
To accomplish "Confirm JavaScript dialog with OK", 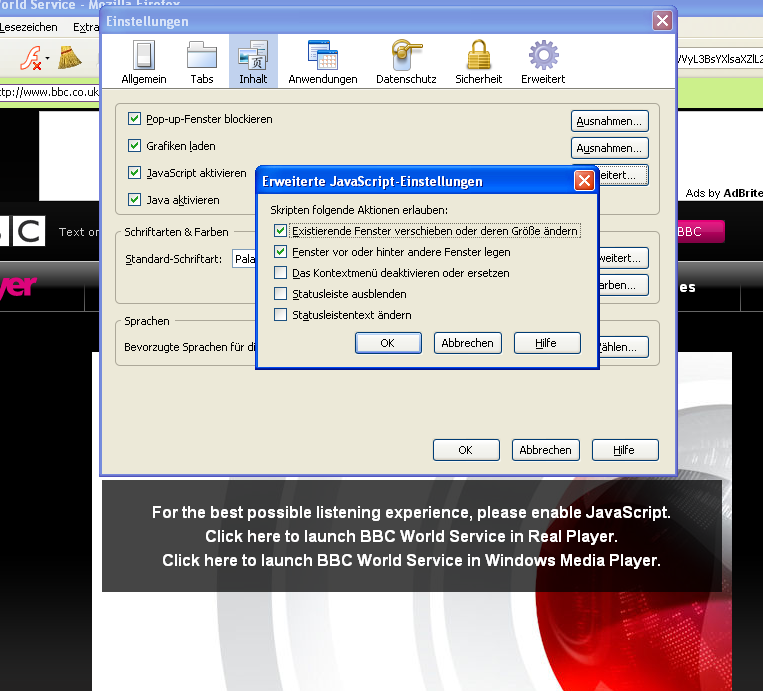I will tap(388, 343).
